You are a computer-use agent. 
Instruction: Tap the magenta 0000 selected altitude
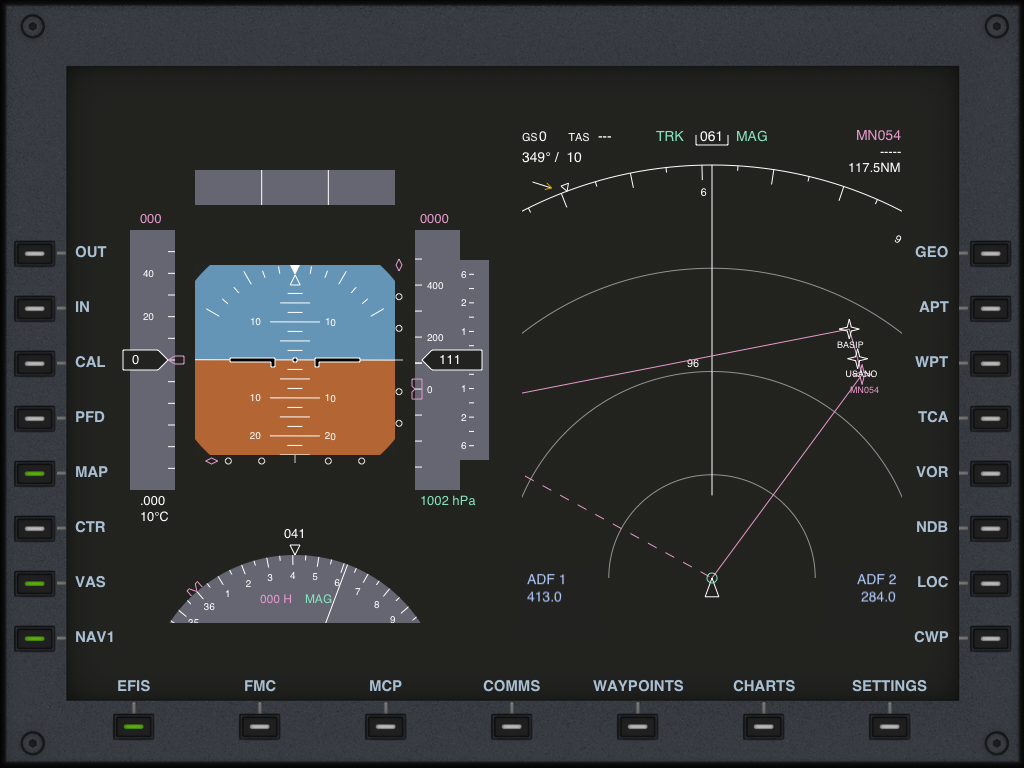pyautogui.click(x=434, y=219)
